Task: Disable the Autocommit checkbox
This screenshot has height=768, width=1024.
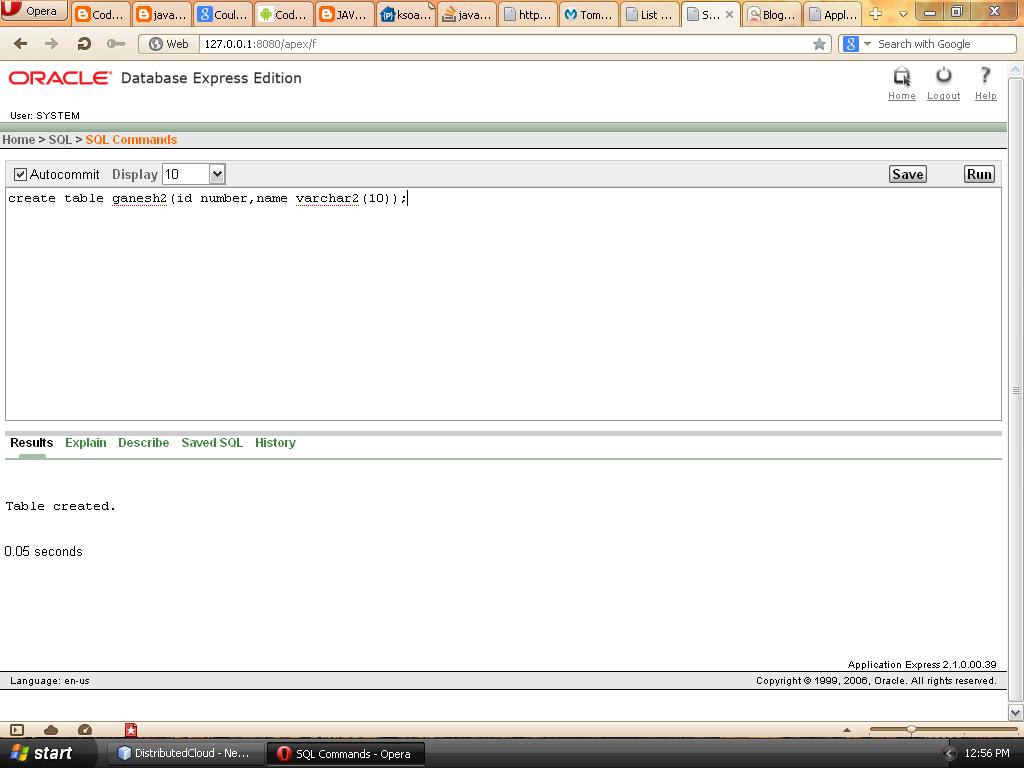Action: click(x=20, y=174)
